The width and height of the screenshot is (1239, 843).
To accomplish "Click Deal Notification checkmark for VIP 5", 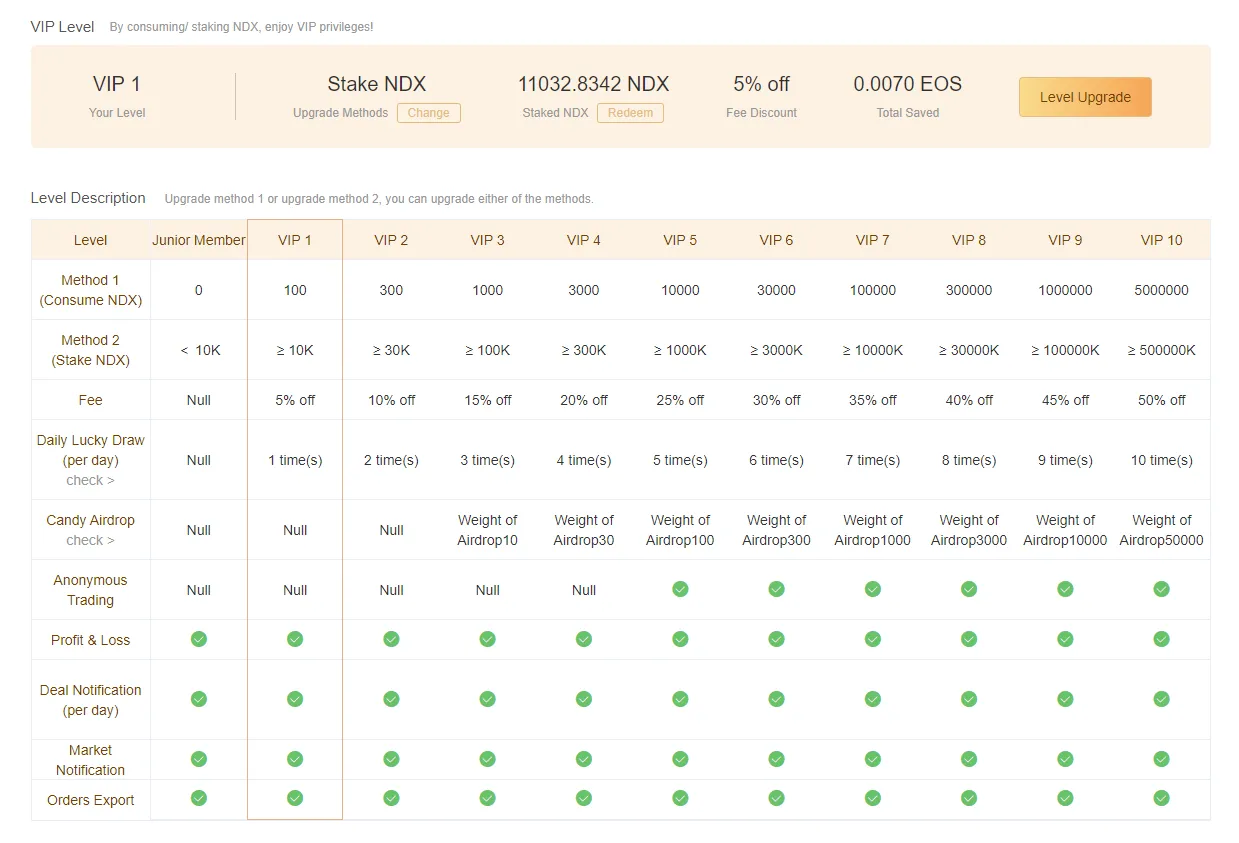I will 680,699.
